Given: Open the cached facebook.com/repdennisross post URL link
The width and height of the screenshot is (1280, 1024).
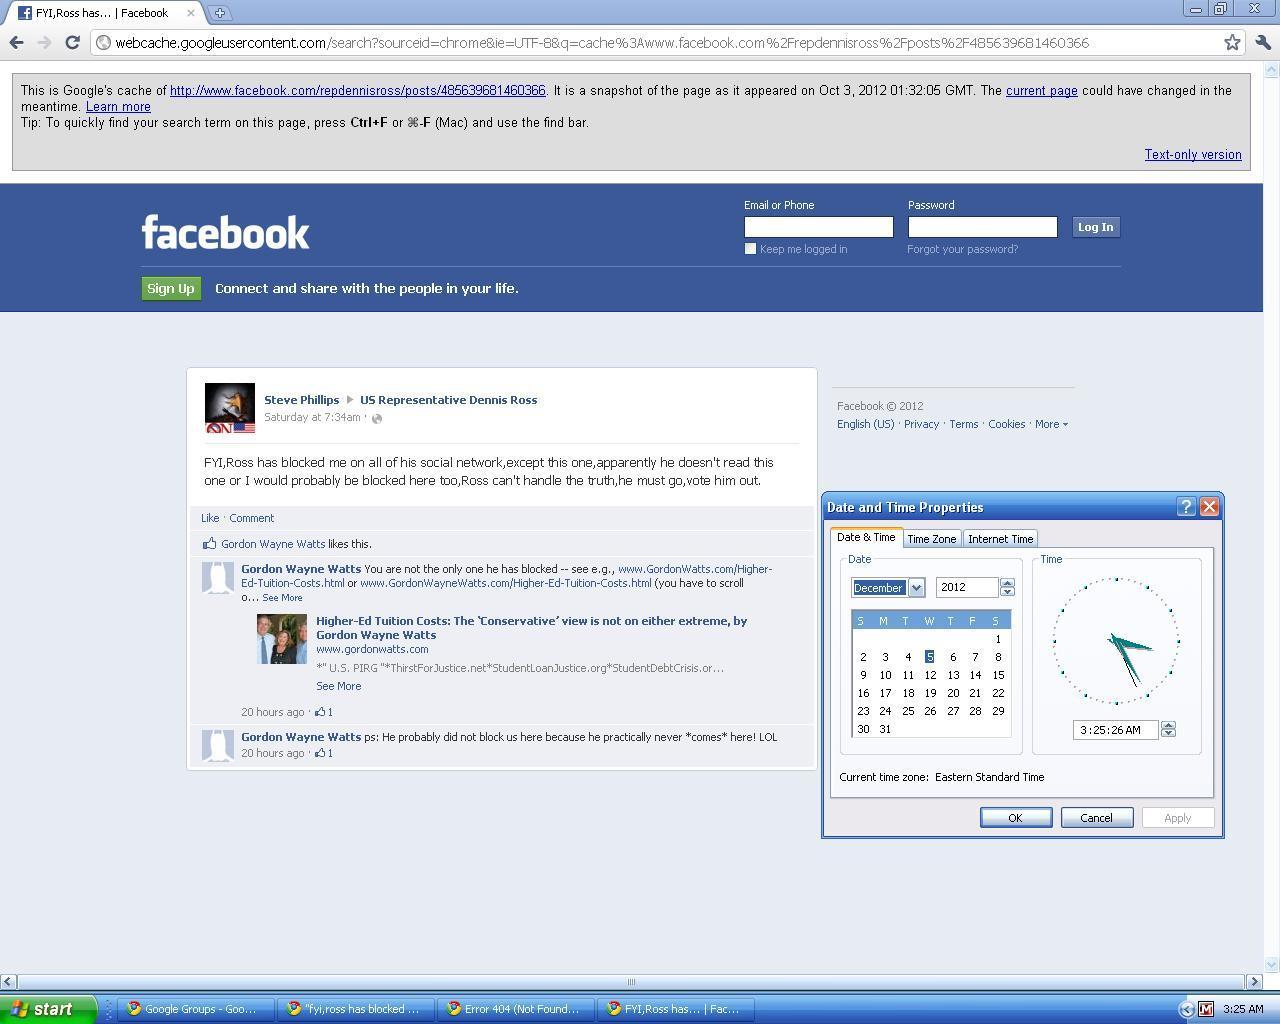Looking at the screenshot, I should [x=358, y=91].
